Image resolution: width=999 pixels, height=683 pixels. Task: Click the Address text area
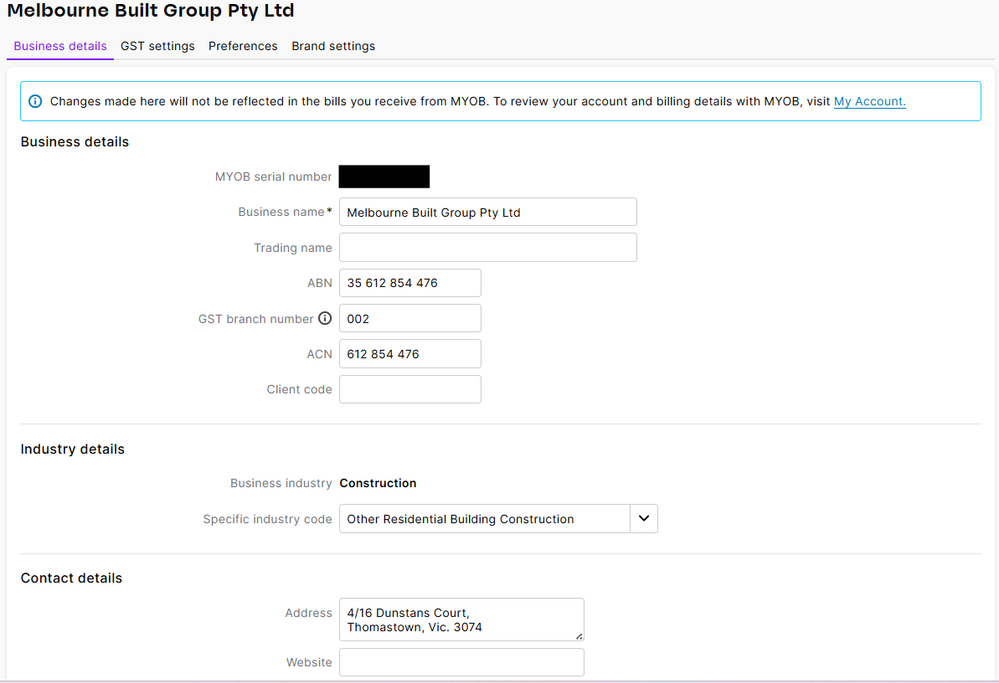pyautogui.click(x=460, y=620)
